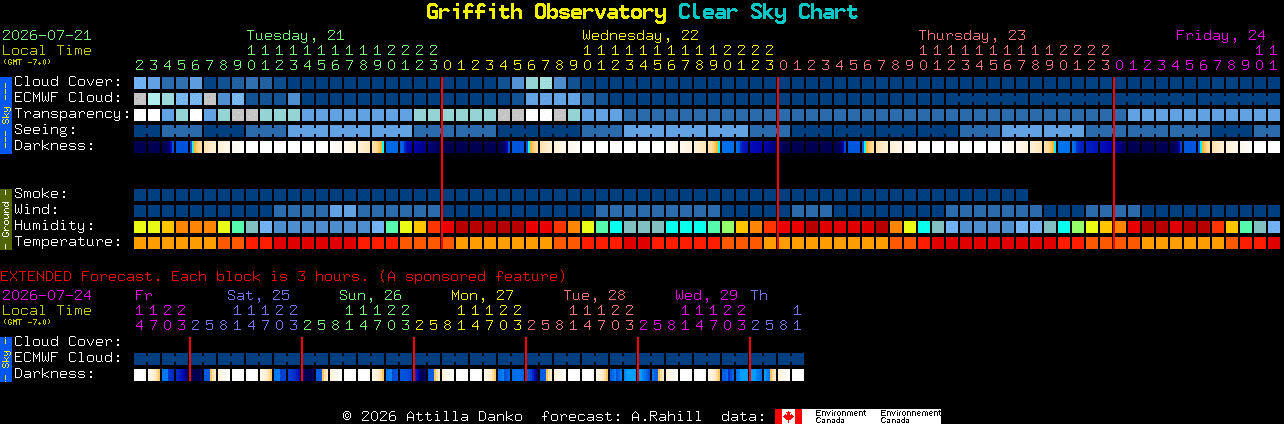1284x424 pixels.
Task: Select the 2026-07-21 date label
Action: coord(46,35)
